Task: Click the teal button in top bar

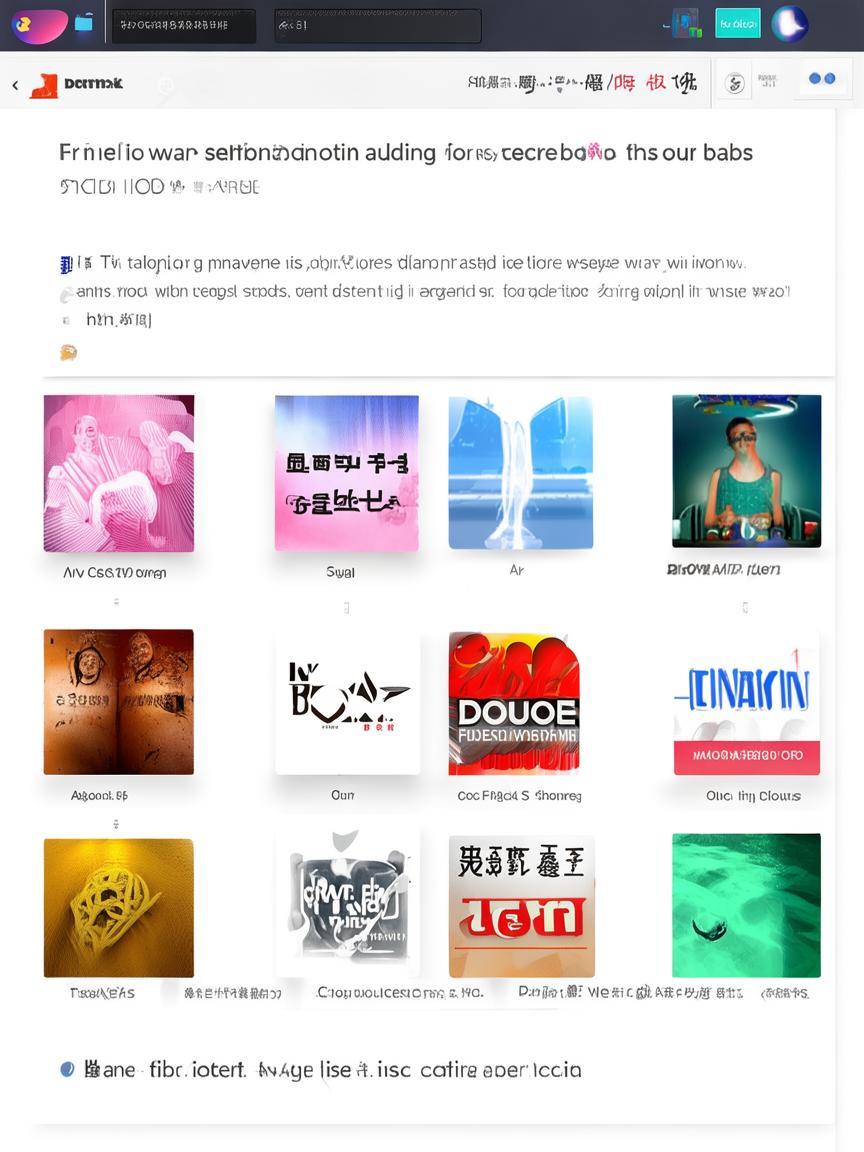Action: coord(738,24)
